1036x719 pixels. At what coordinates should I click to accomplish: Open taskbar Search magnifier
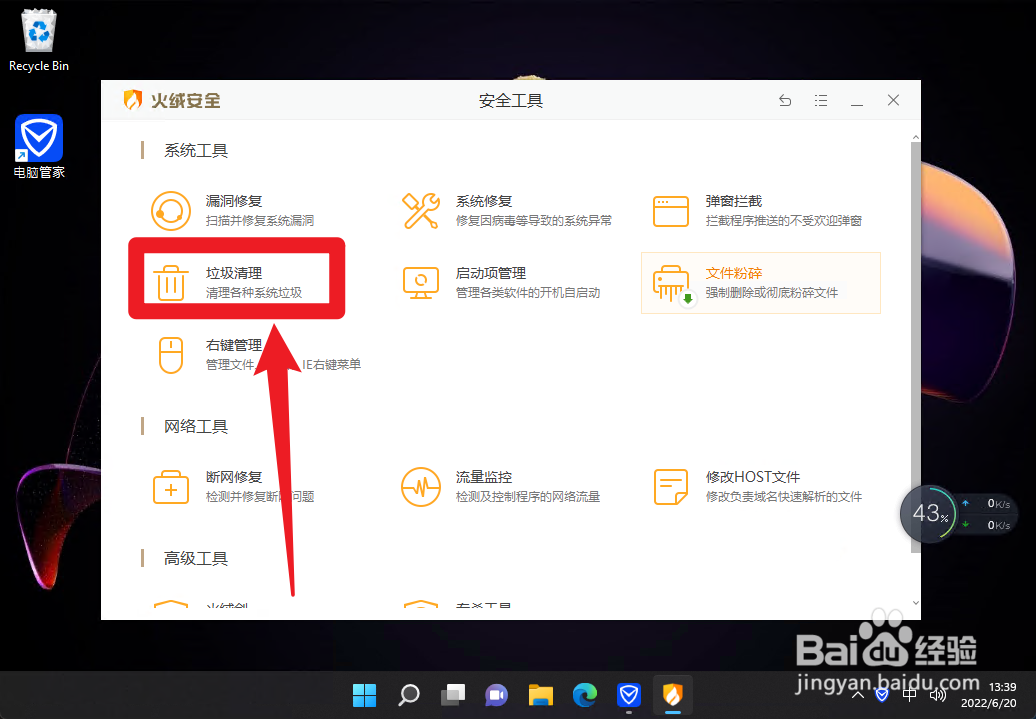point(409,695)
